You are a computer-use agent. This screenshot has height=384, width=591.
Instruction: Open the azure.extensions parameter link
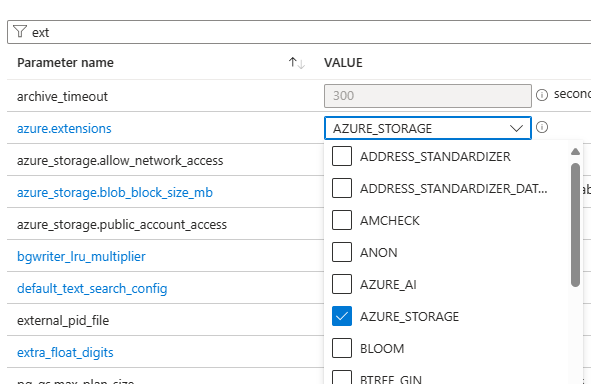point(64,129)
